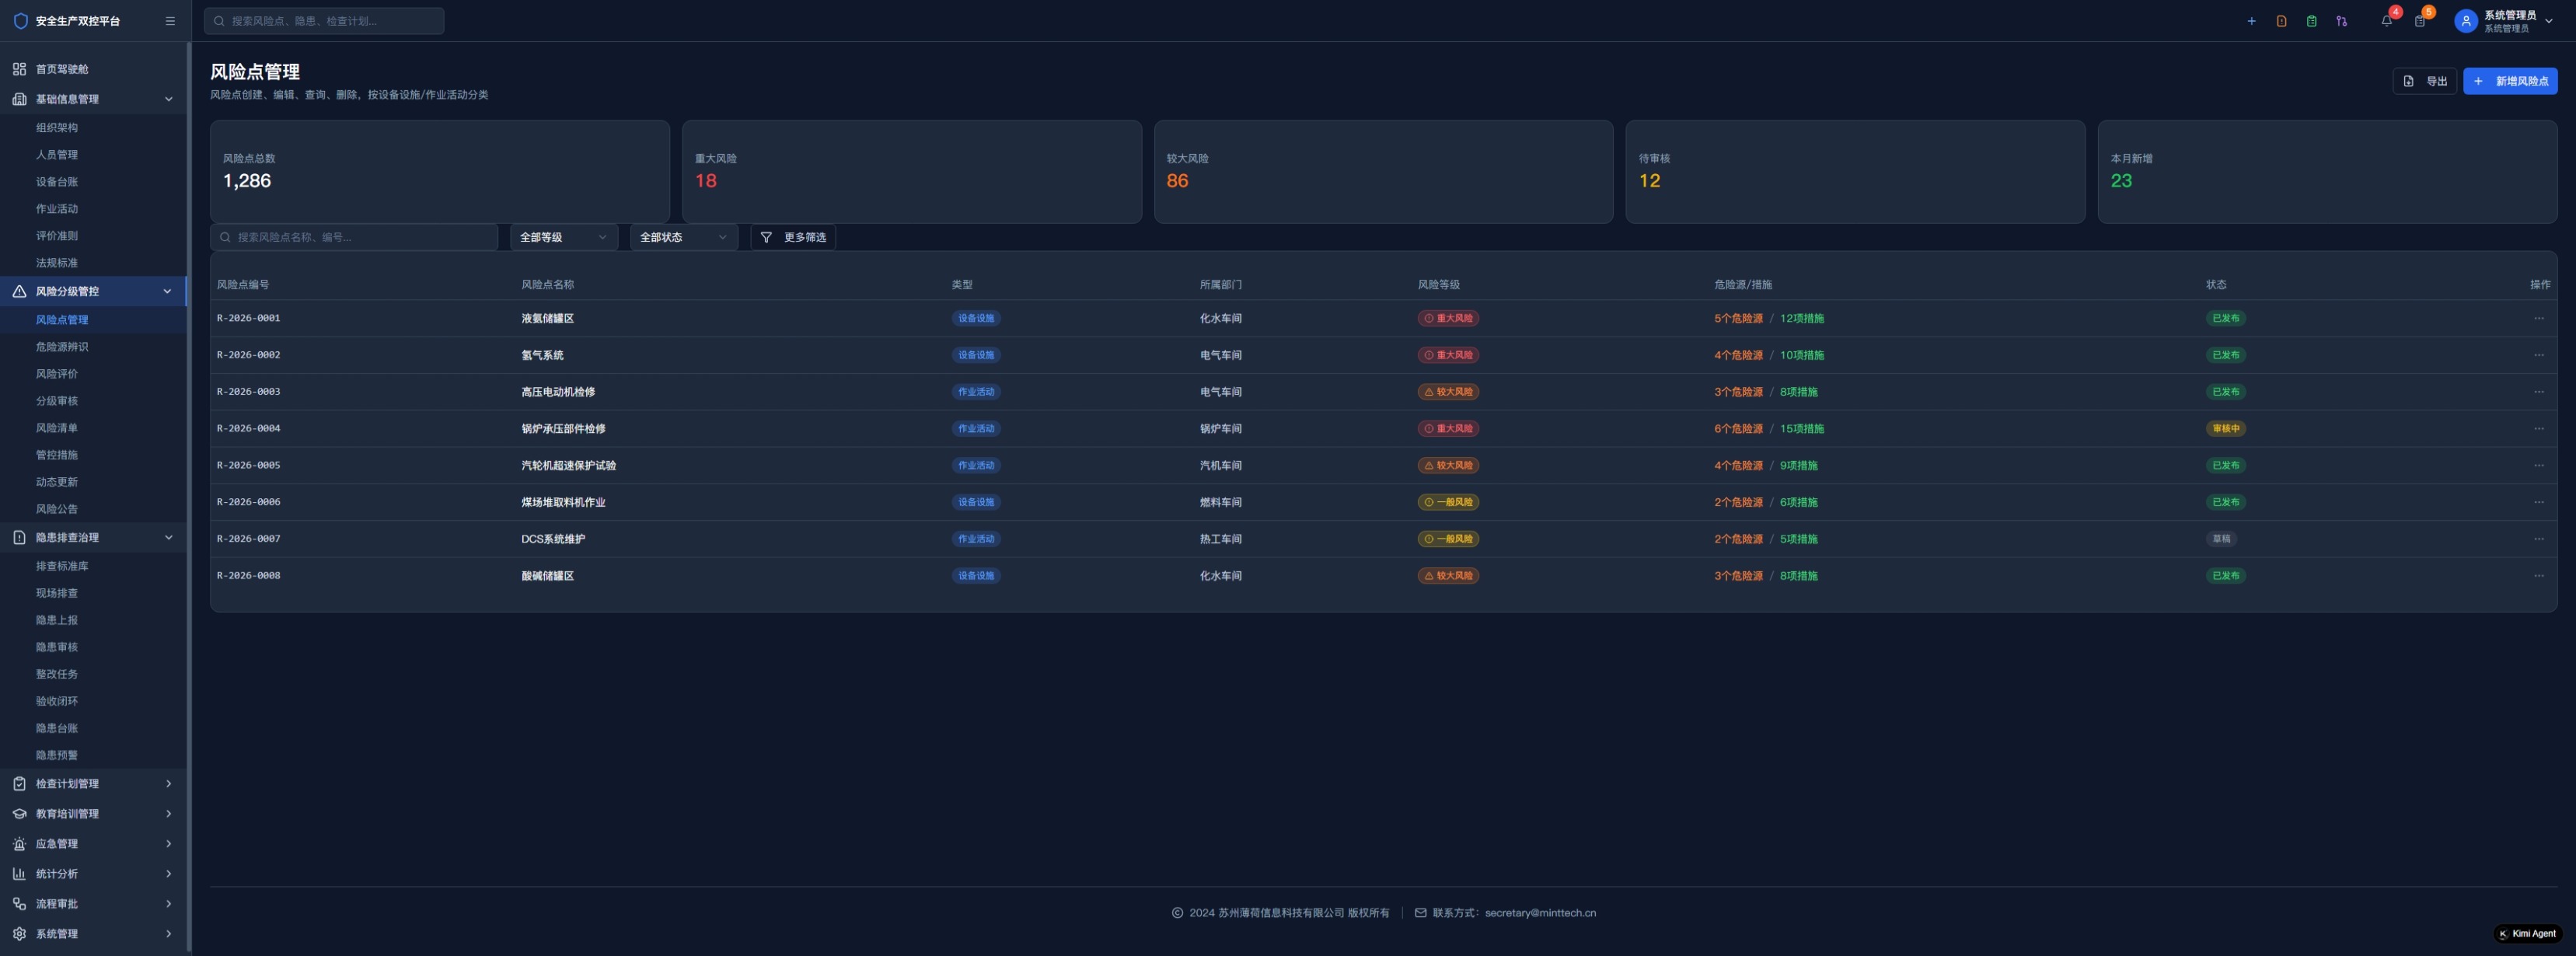2576x956 pixels.
Task: Open actions menu for 液氨储罐区 row
Action: 2538,318
